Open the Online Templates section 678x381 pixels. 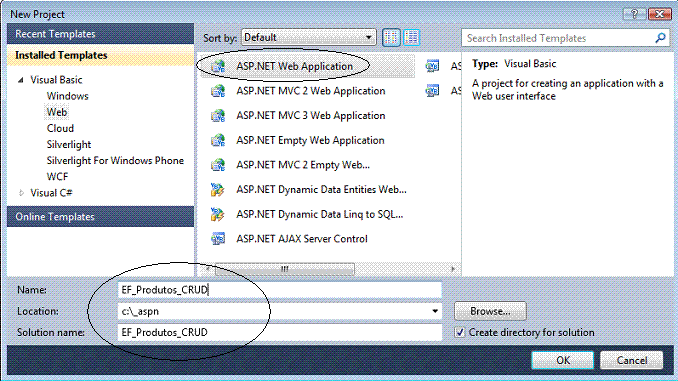(100, 217)
